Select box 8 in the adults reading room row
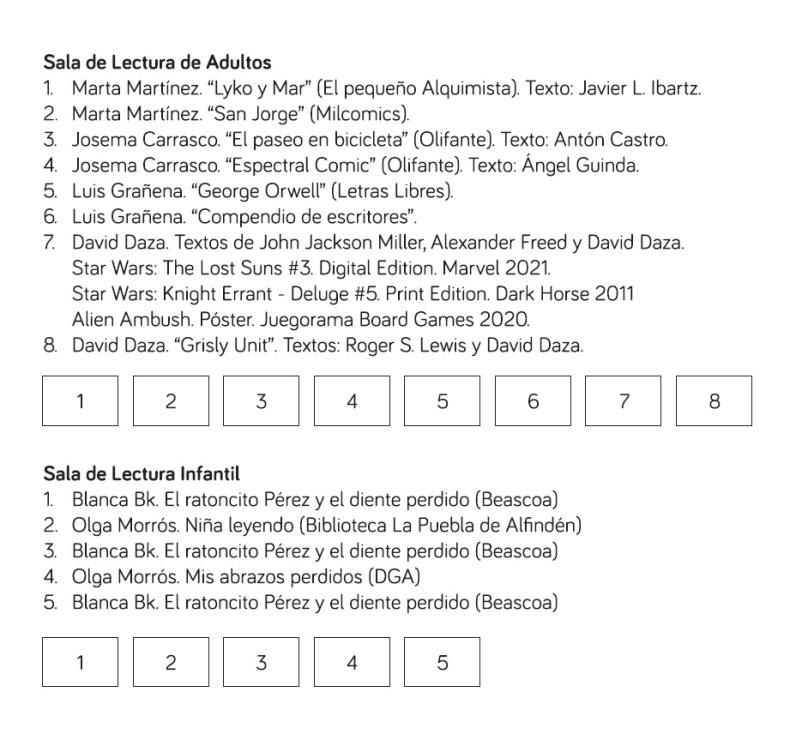Screen dimensions: 802x734 point(714,401)
